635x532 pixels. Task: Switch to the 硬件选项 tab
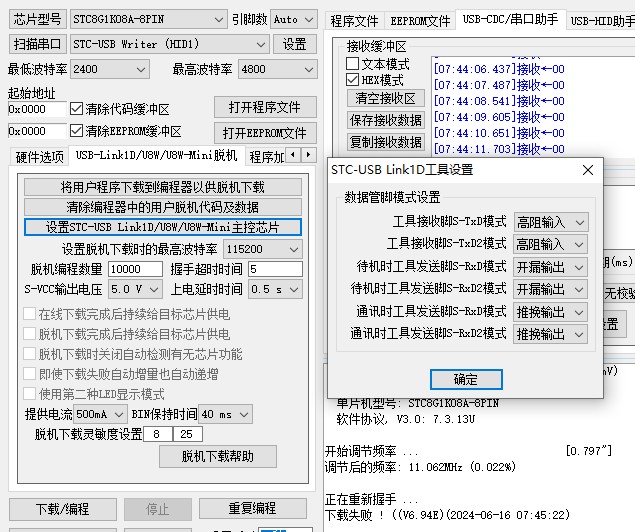tap(39, 157)
